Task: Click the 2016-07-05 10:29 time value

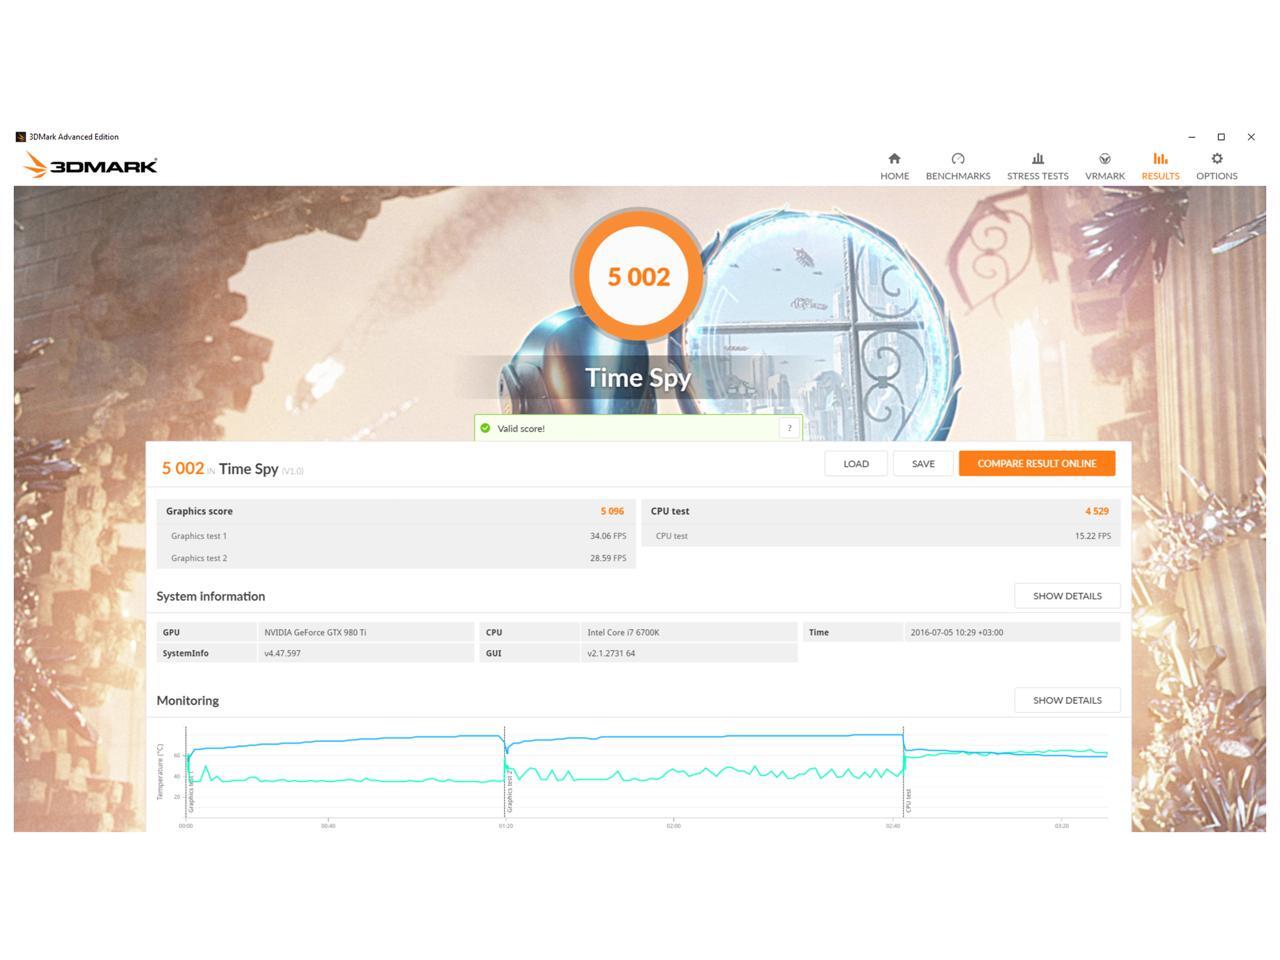Action: [x=957, y=632]
